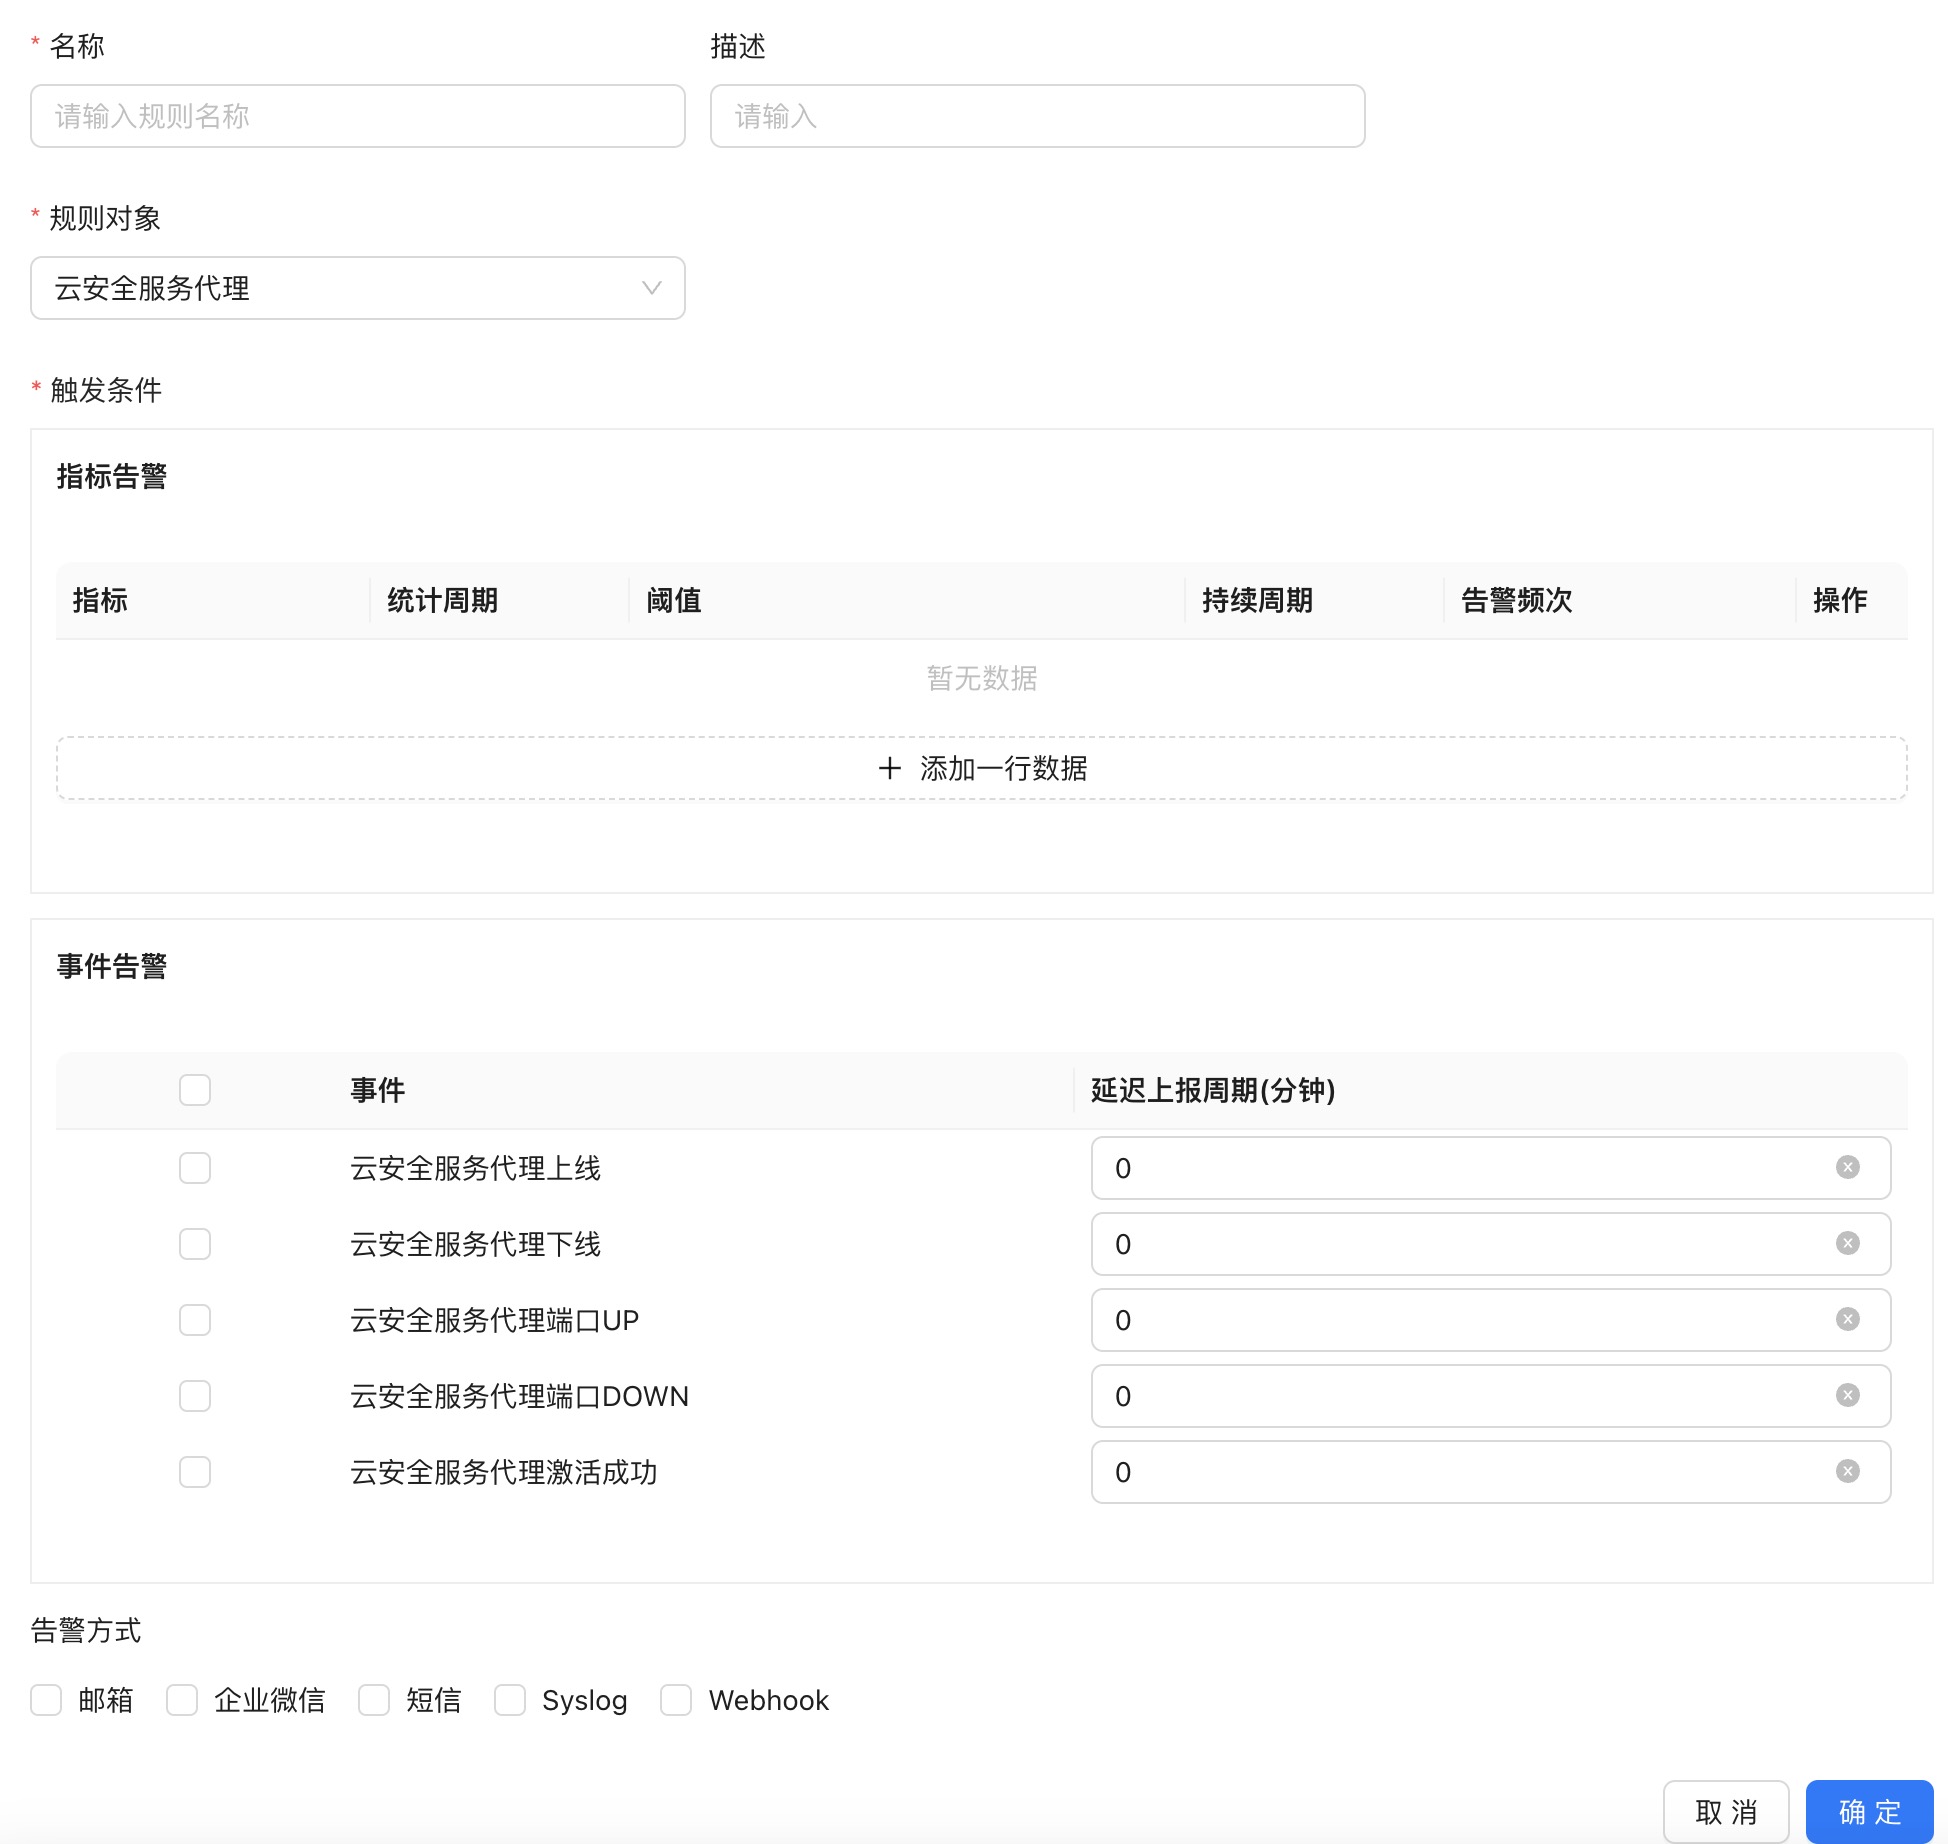Click 添加一行数据 to add a row
Viewport: 1948px width, 1844px height.
[981, 768]
